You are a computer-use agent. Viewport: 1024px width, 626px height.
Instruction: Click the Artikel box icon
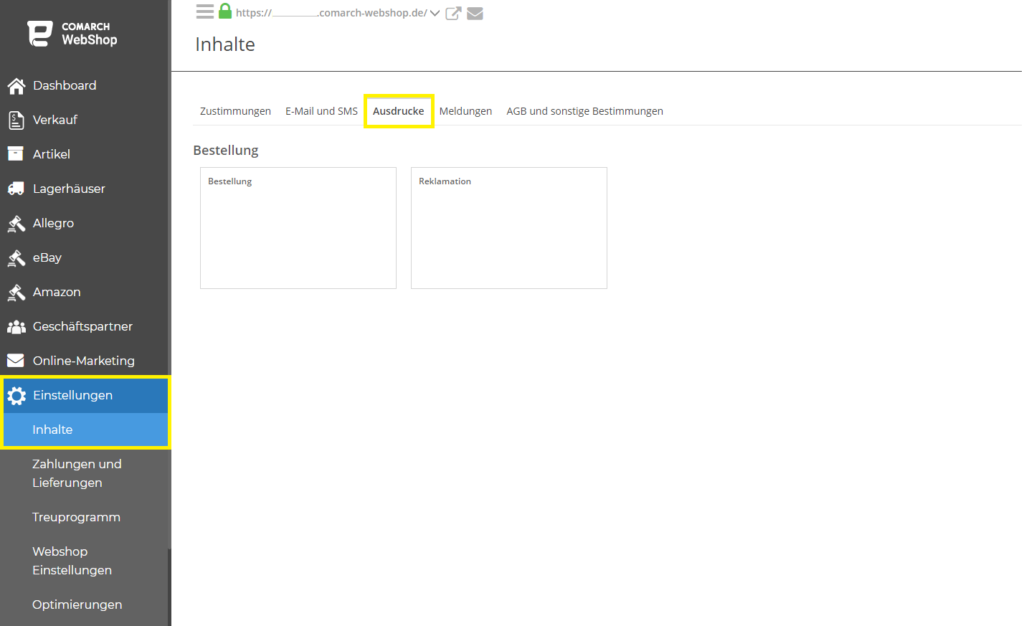[16, 154]
